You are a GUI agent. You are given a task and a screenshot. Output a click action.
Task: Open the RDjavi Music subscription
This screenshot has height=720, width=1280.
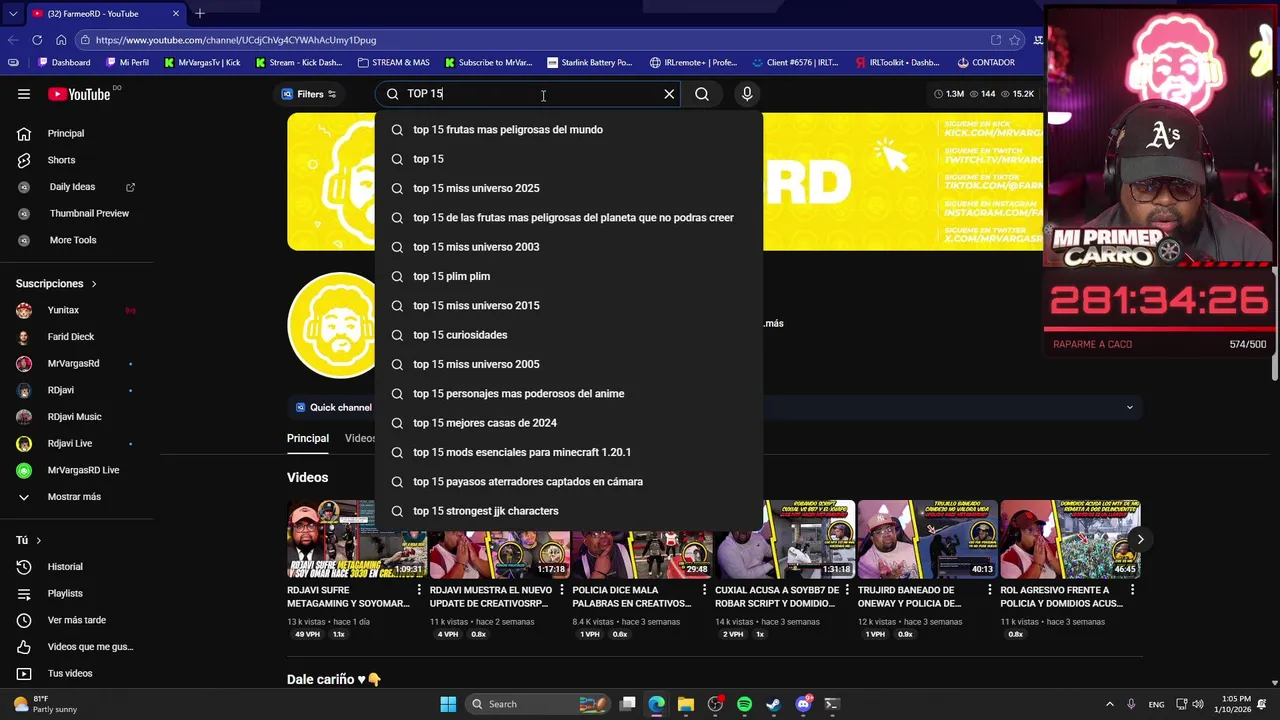[x=76, y=417]
